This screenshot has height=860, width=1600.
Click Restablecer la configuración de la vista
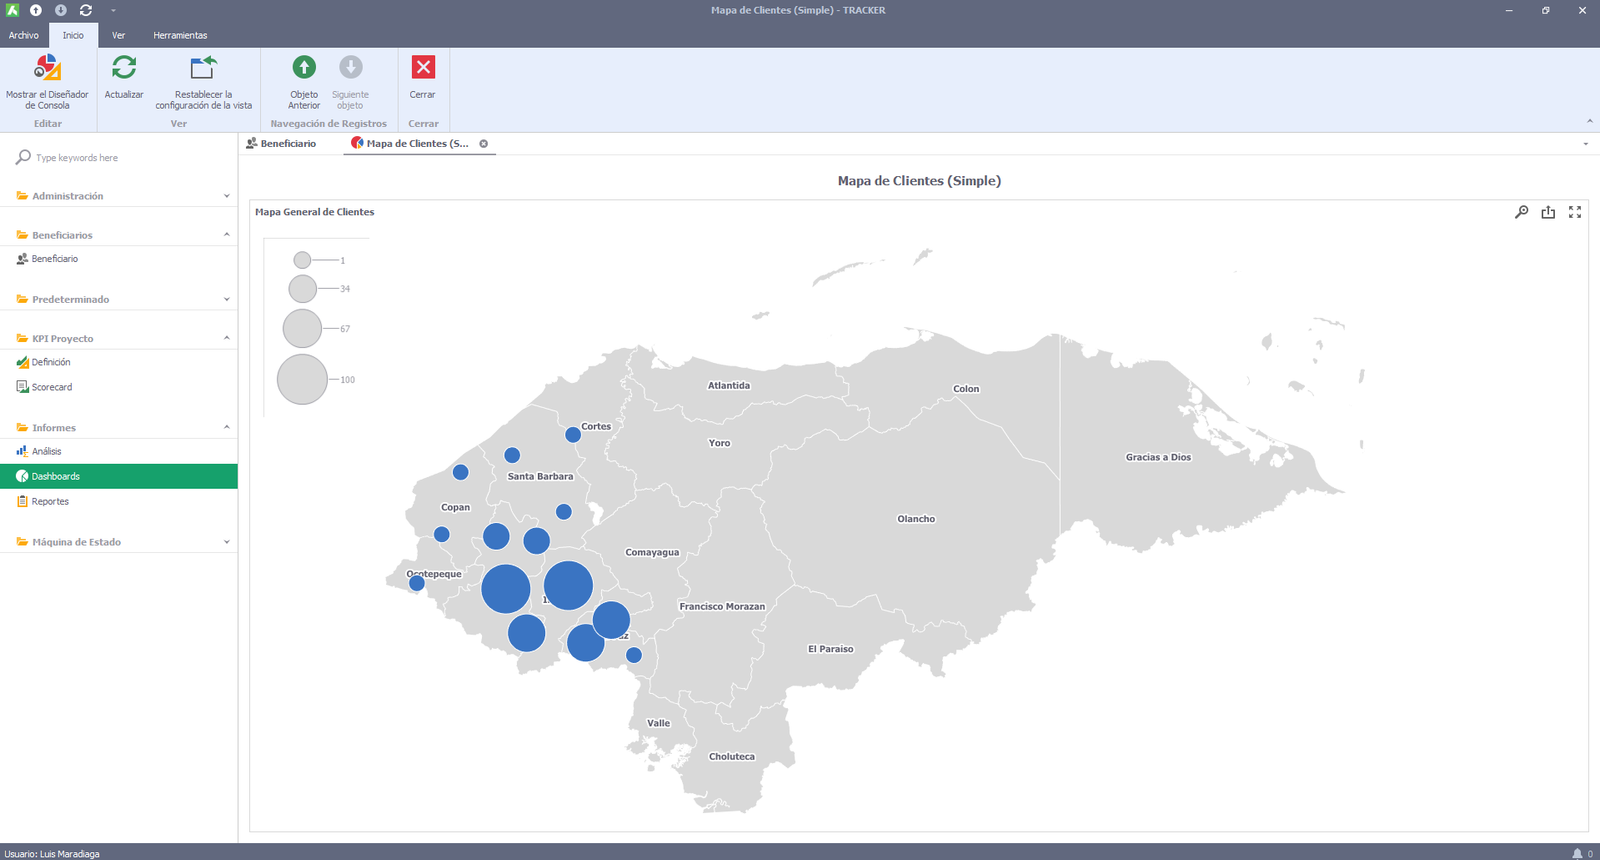click(x=203, y=80)
